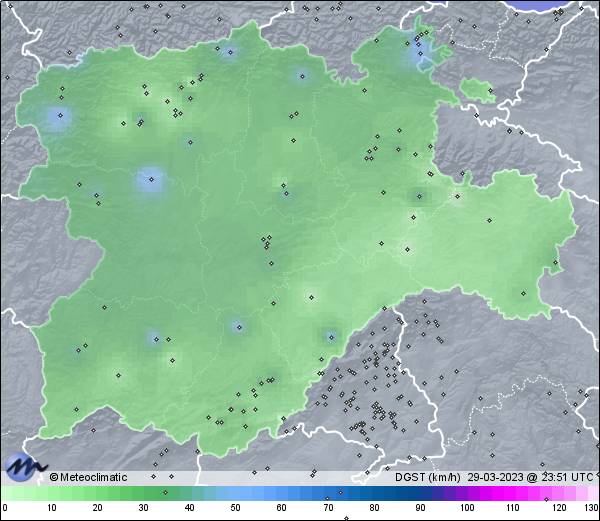
Task: Click the 23:51 UTC time text
Action: 566,477
